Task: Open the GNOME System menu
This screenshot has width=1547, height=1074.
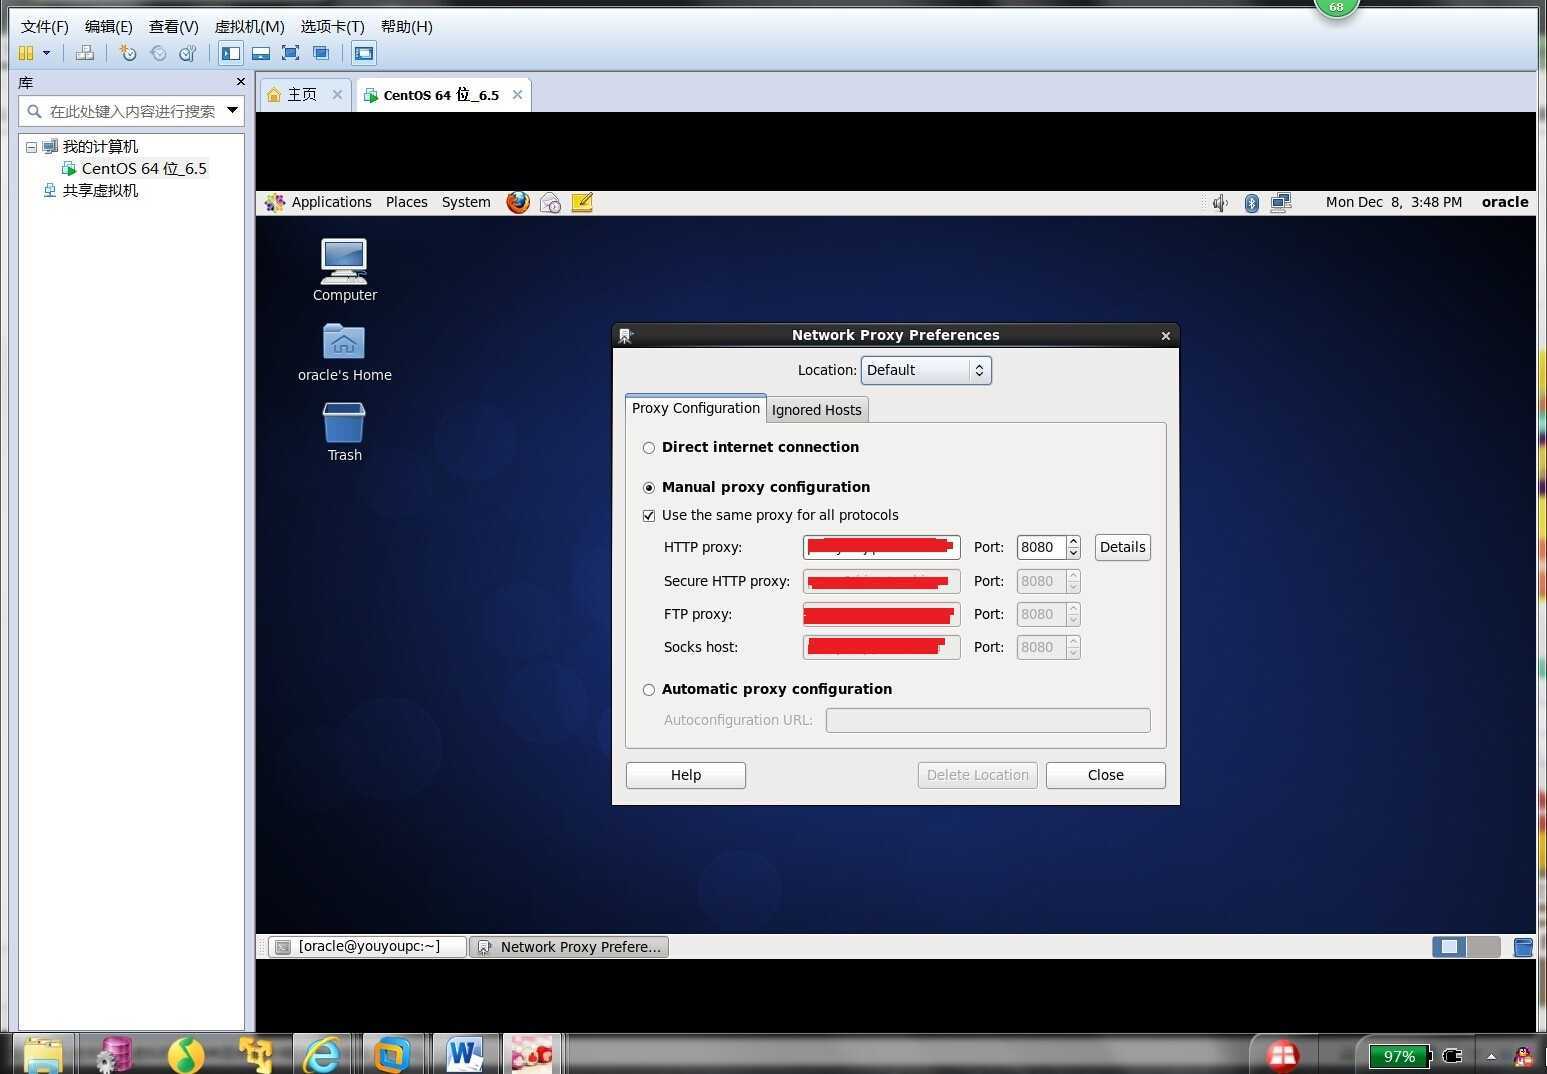Action: pyautogui.click(x=466, y=202)
